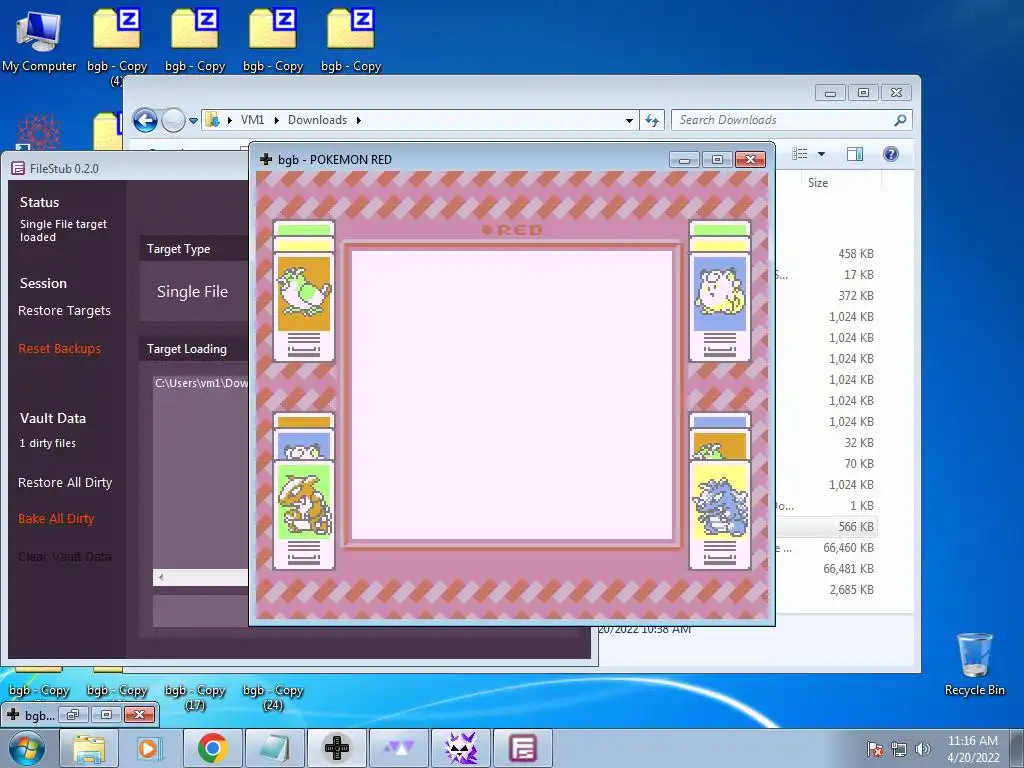
Task: Click the FileStub title bar icon
Action: (x=18, y=168)
